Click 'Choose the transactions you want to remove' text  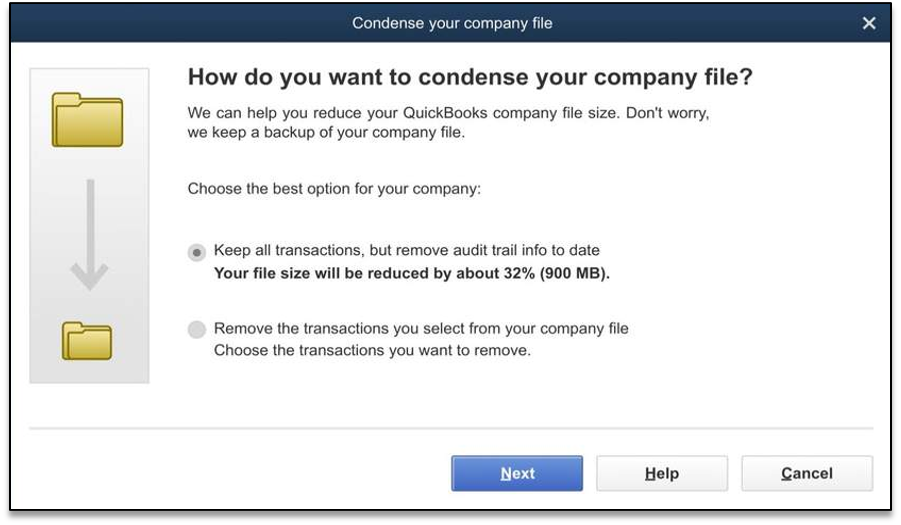(372, 350)
